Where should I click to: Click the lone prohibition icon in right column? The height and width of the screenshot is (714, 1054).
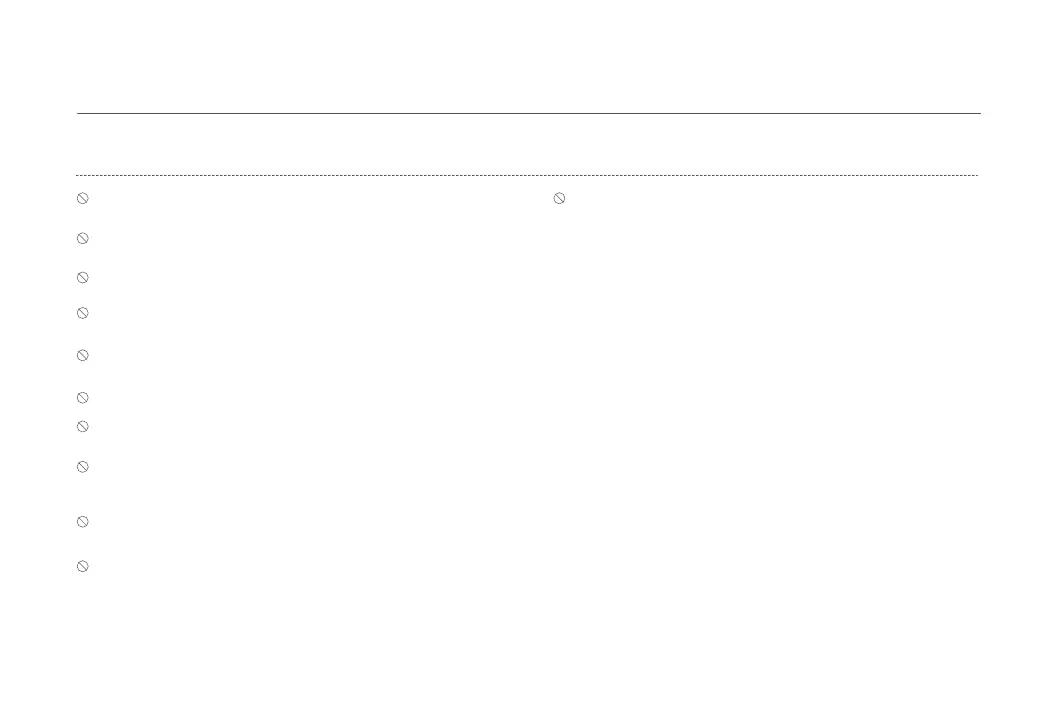tap(559, 198)
